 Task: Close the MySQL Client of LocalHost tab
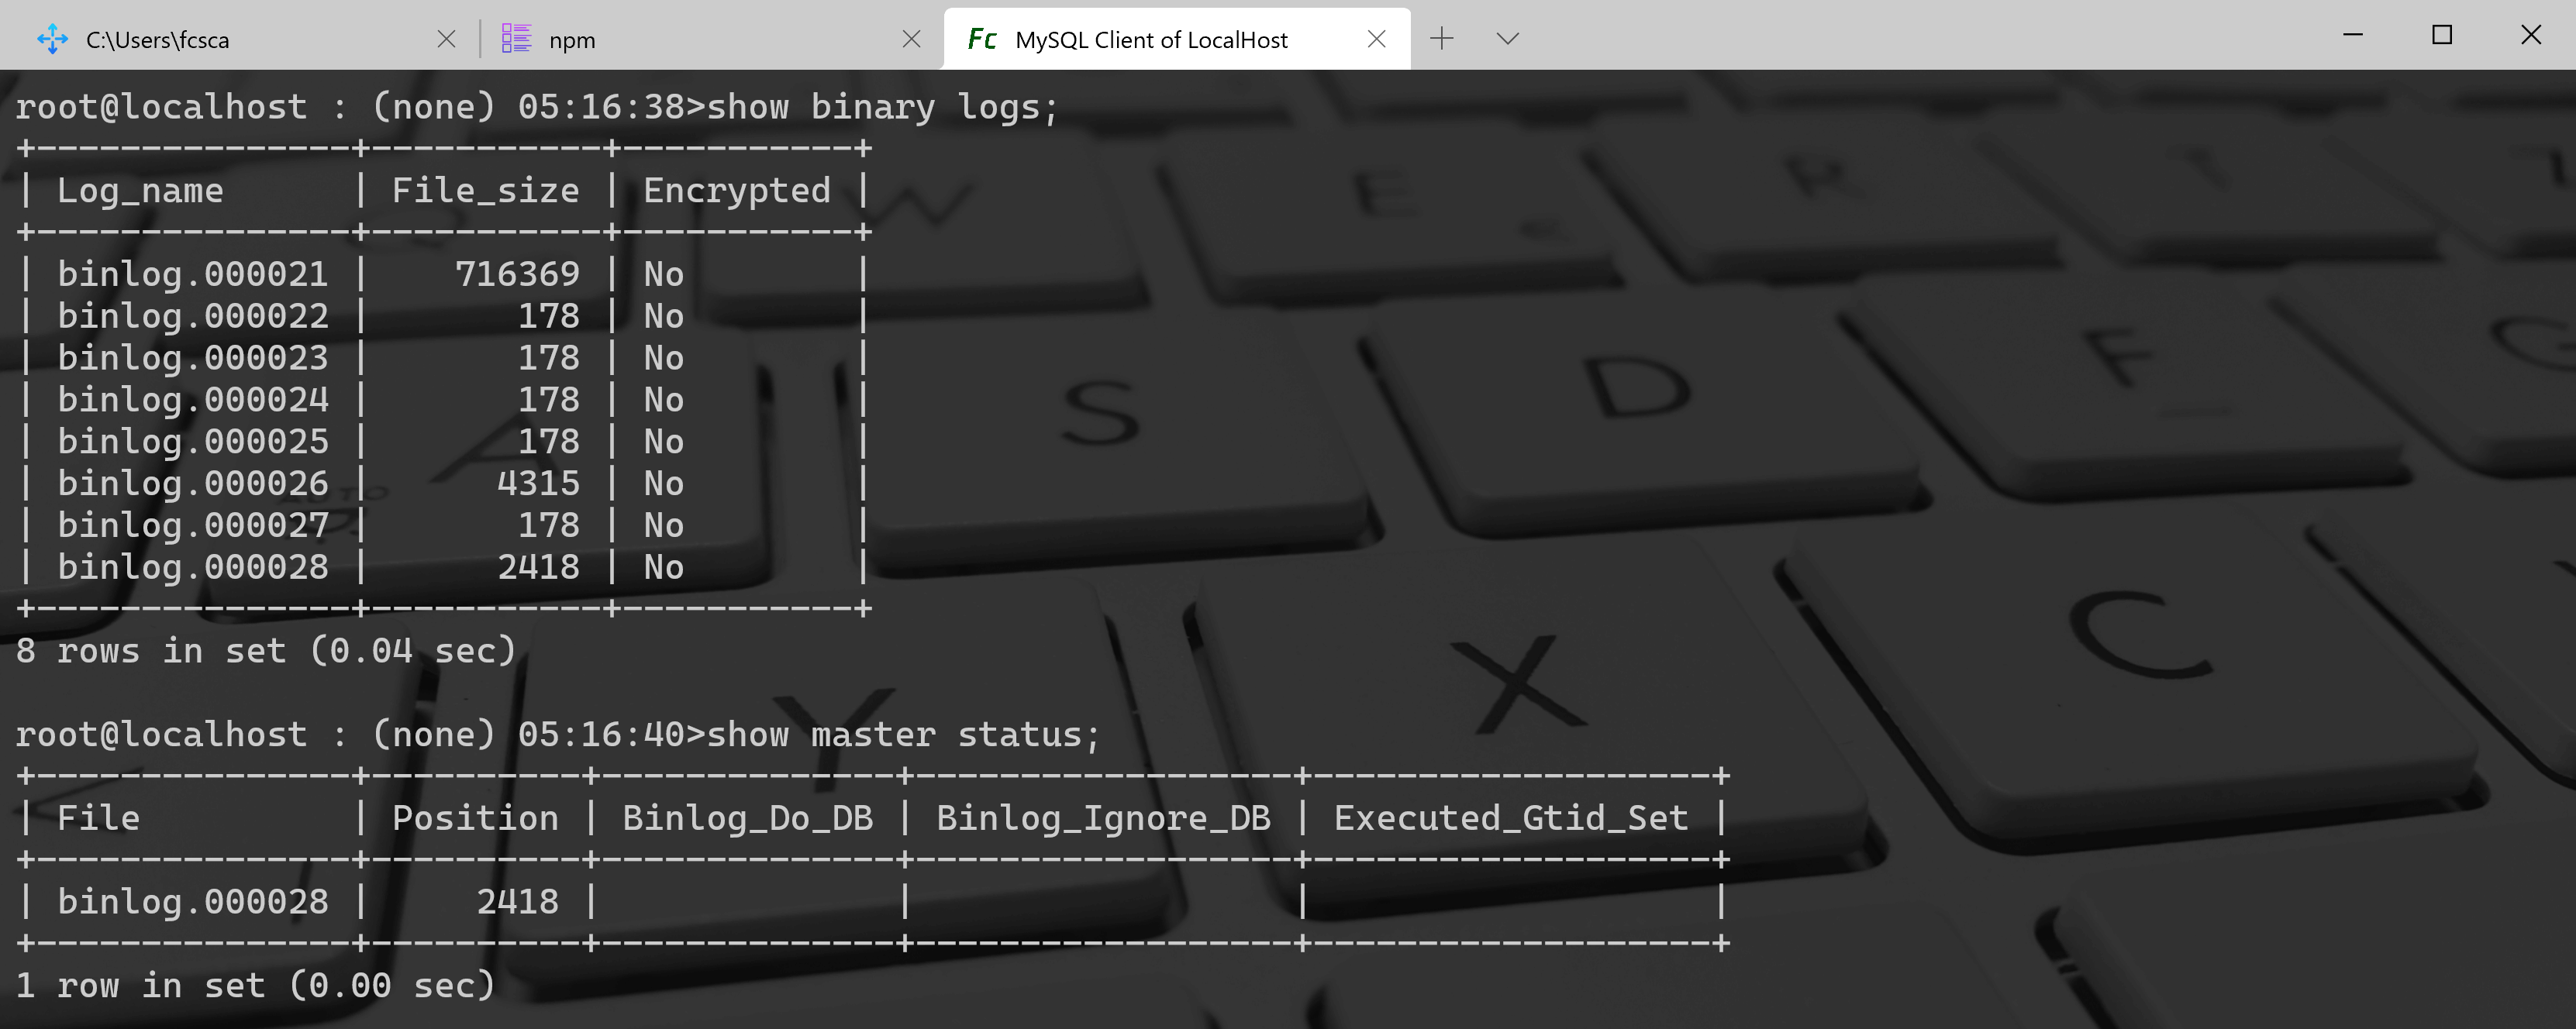[x=1376, y=39]
